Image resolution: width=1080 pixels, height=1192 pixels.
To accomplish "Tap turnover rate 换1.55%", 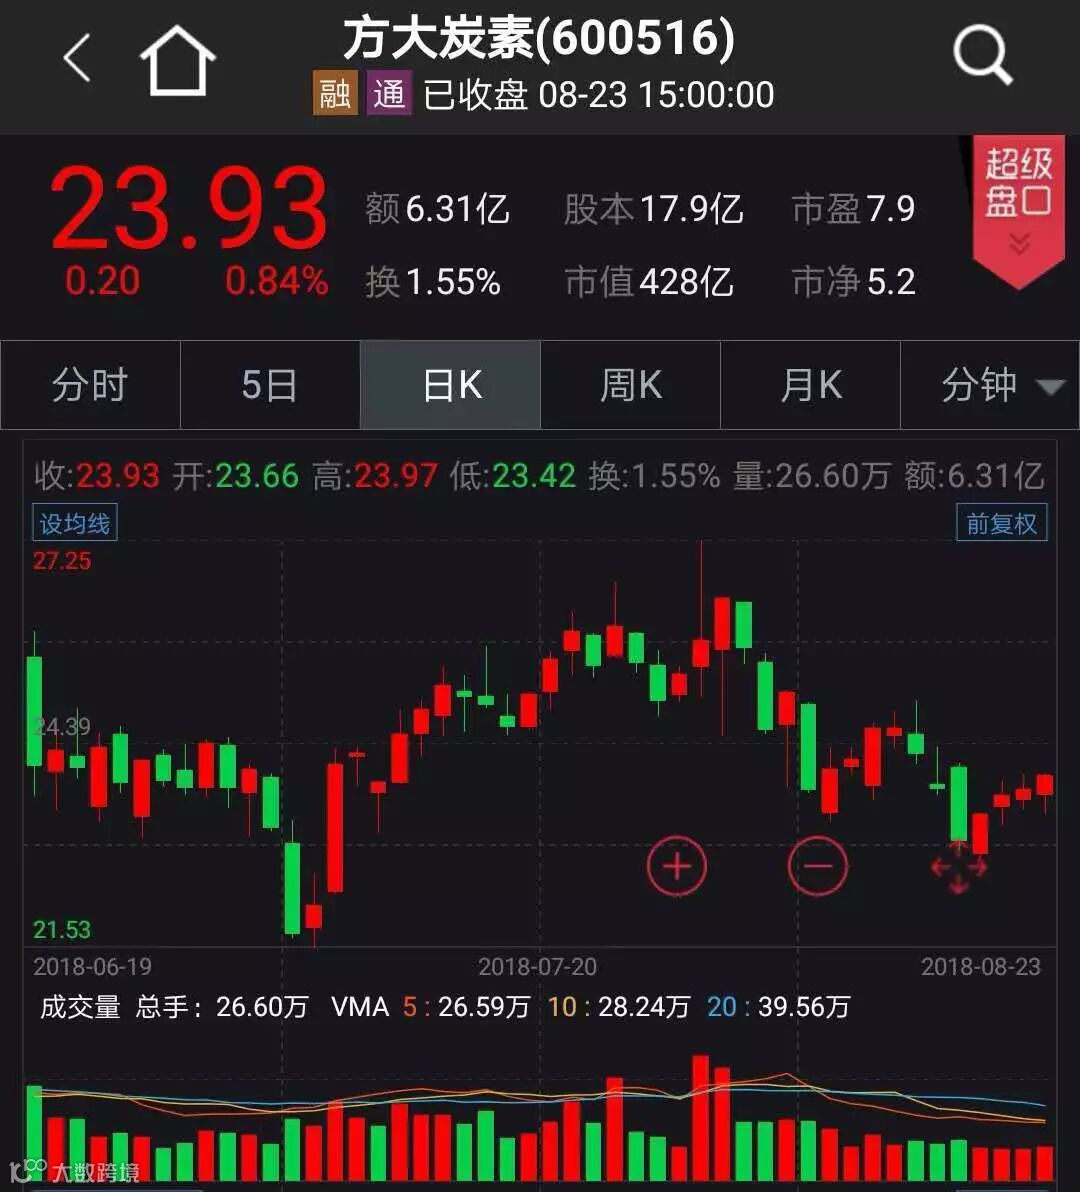I will click(x=432, y=282).
